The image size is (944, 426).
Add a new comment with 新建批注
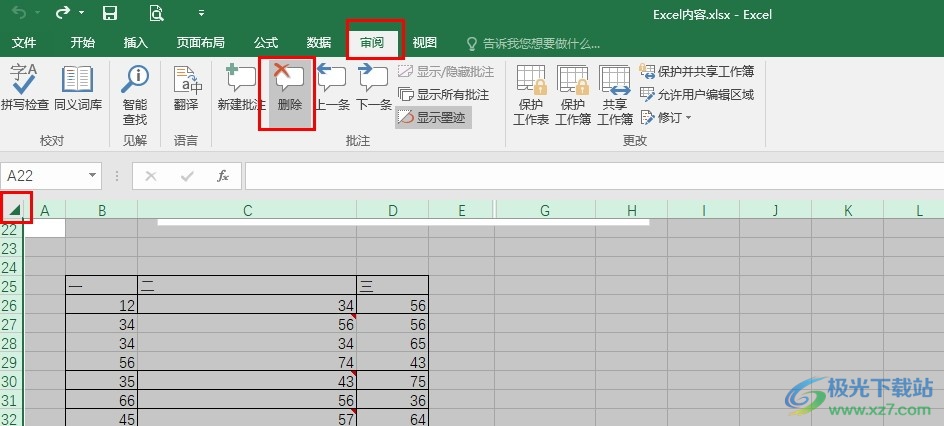pos(241,87)
